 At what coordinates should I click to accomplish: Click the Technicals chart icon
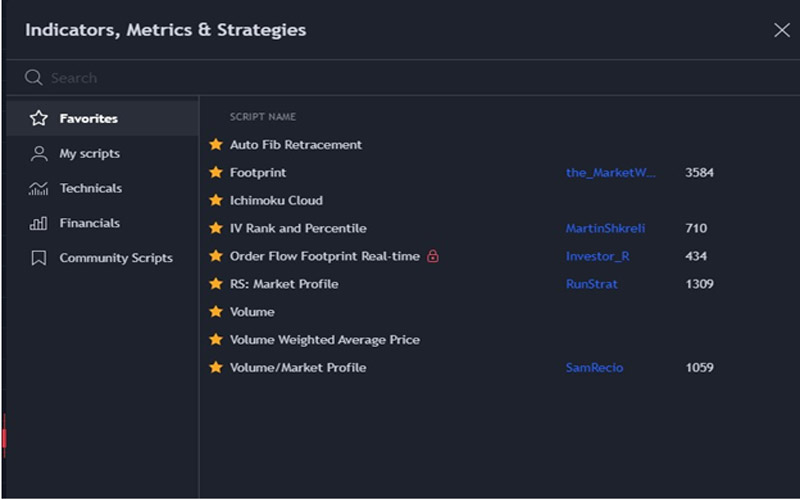tap(39, 188)
